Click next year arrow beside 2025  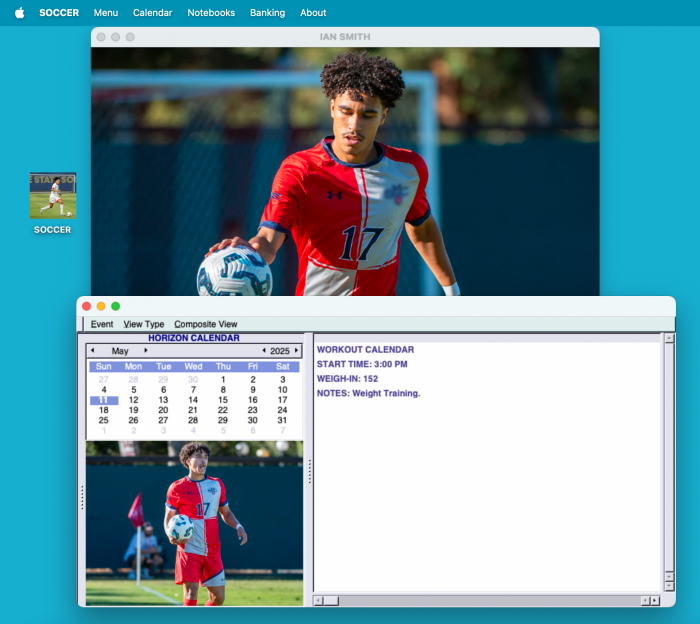(296, 351)
